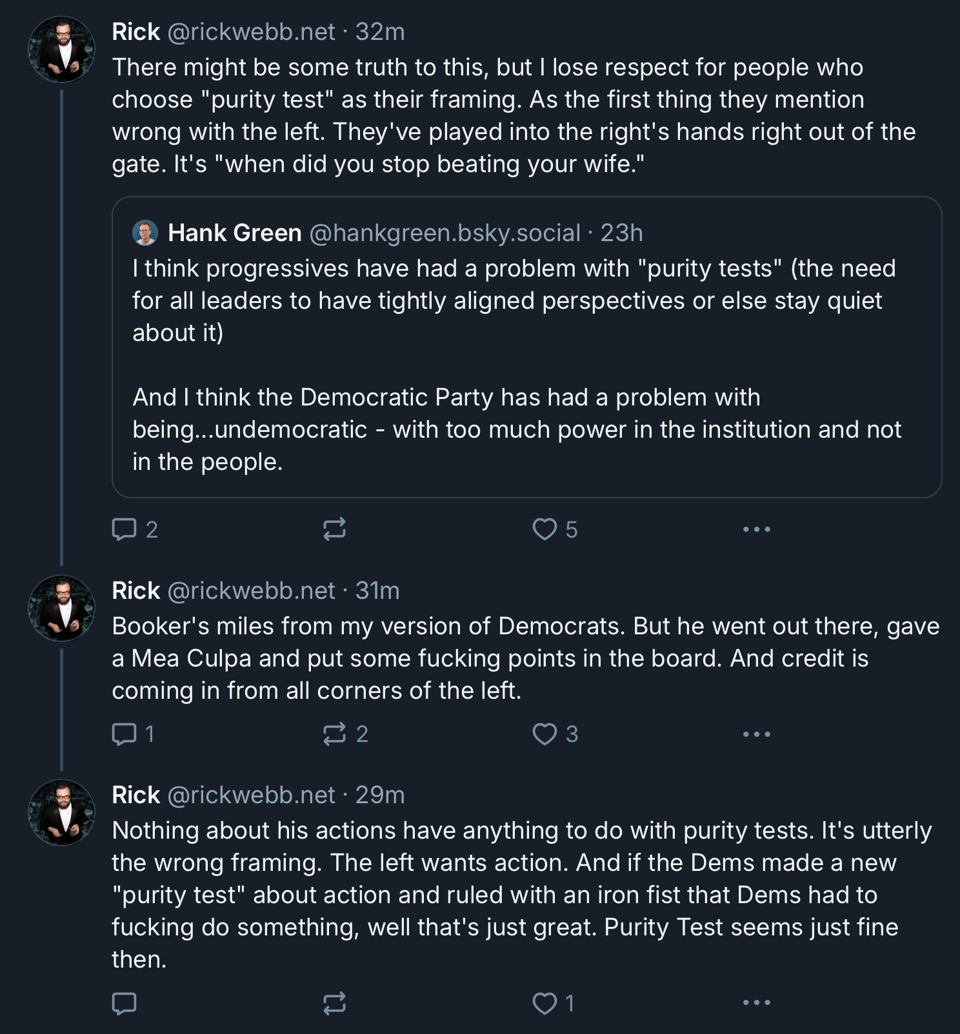Viewport: 960px width, 1034px height.
Task: Reply to the Booker post
Action: [x=124, y=734]
